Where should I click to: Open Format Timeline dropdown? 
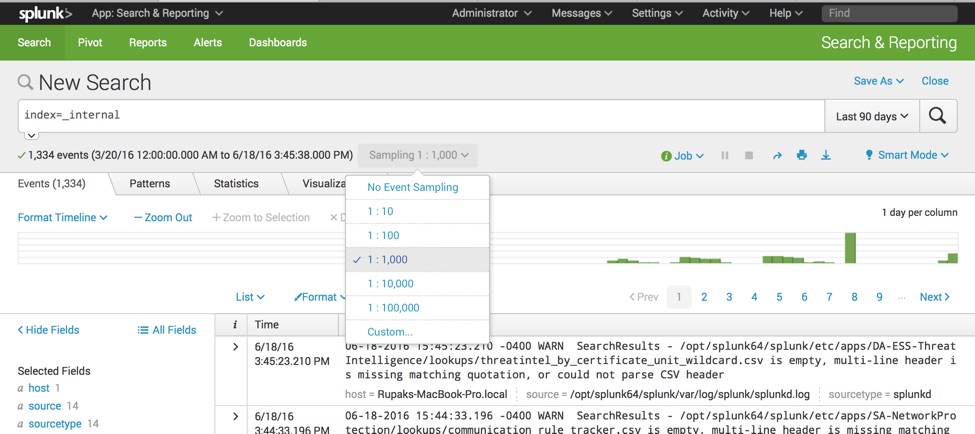62,218
